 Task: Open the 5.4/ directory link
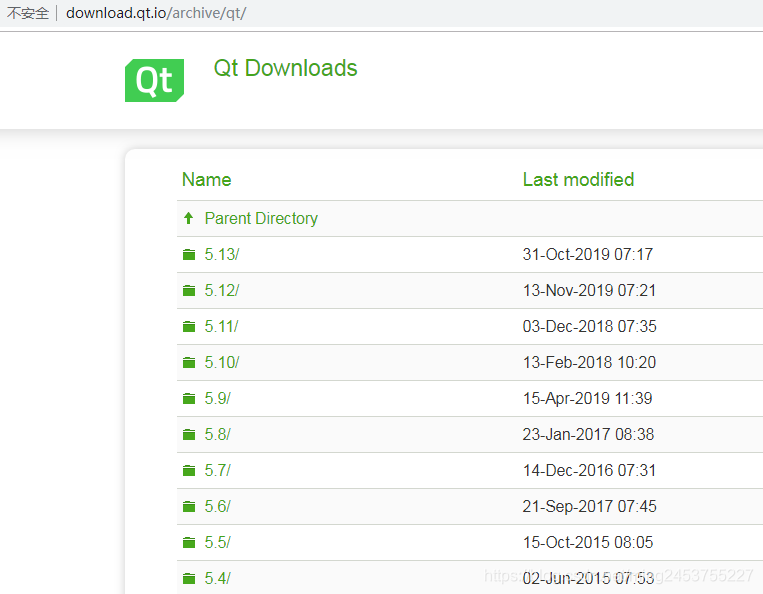click(x=218, y=578)
